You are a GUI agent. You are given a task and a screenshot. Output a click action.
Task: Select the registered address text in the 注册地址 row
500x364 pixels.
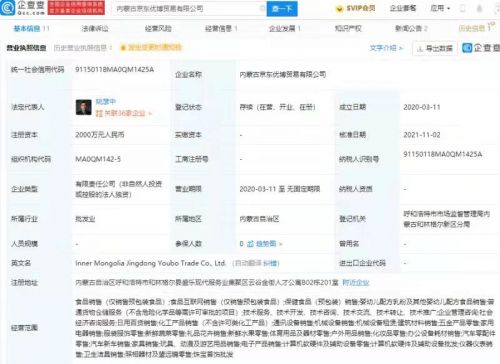(x=207, y=283)
